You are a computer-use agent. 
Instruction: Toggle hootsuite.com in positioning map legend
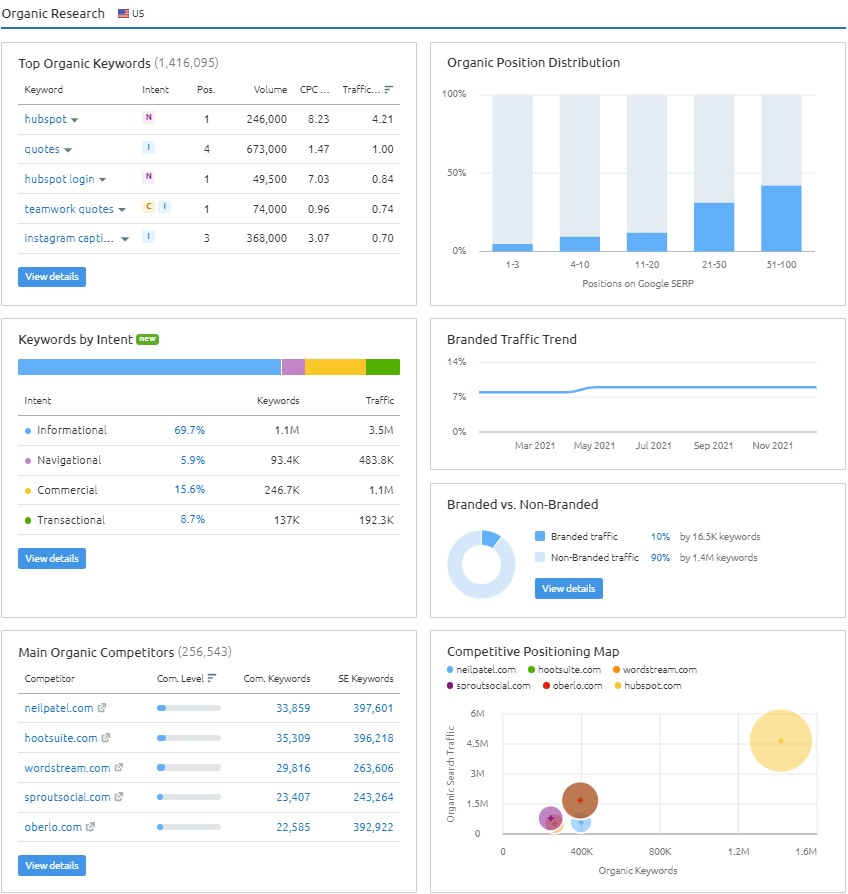pyautogui.click(x=564, y=669)
